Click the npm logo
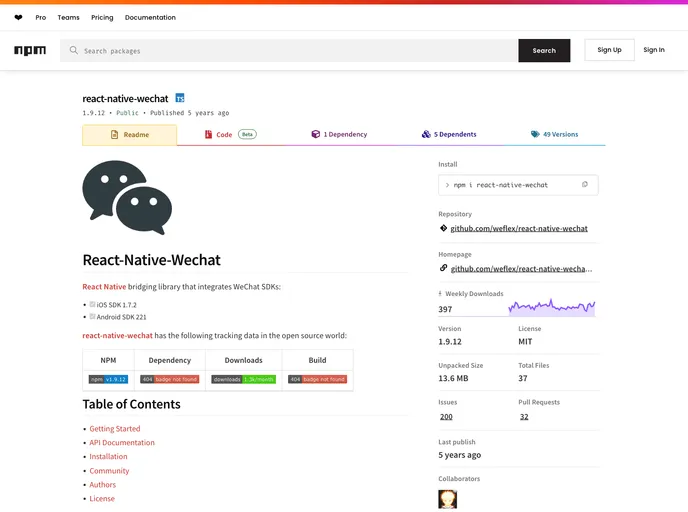 pos(30,50)
